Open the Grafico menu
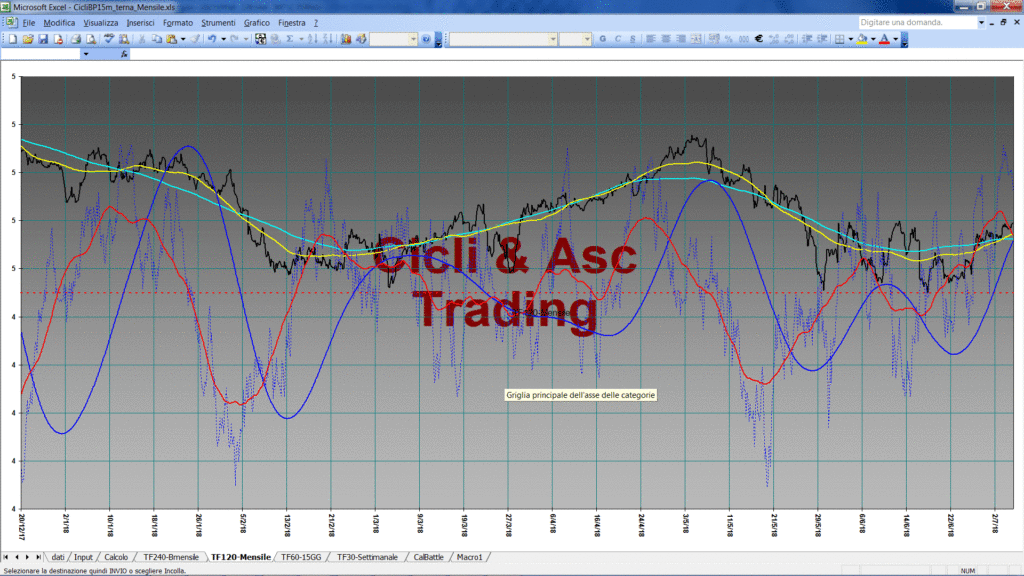The image size is (1024, 576). click(257, 23)
